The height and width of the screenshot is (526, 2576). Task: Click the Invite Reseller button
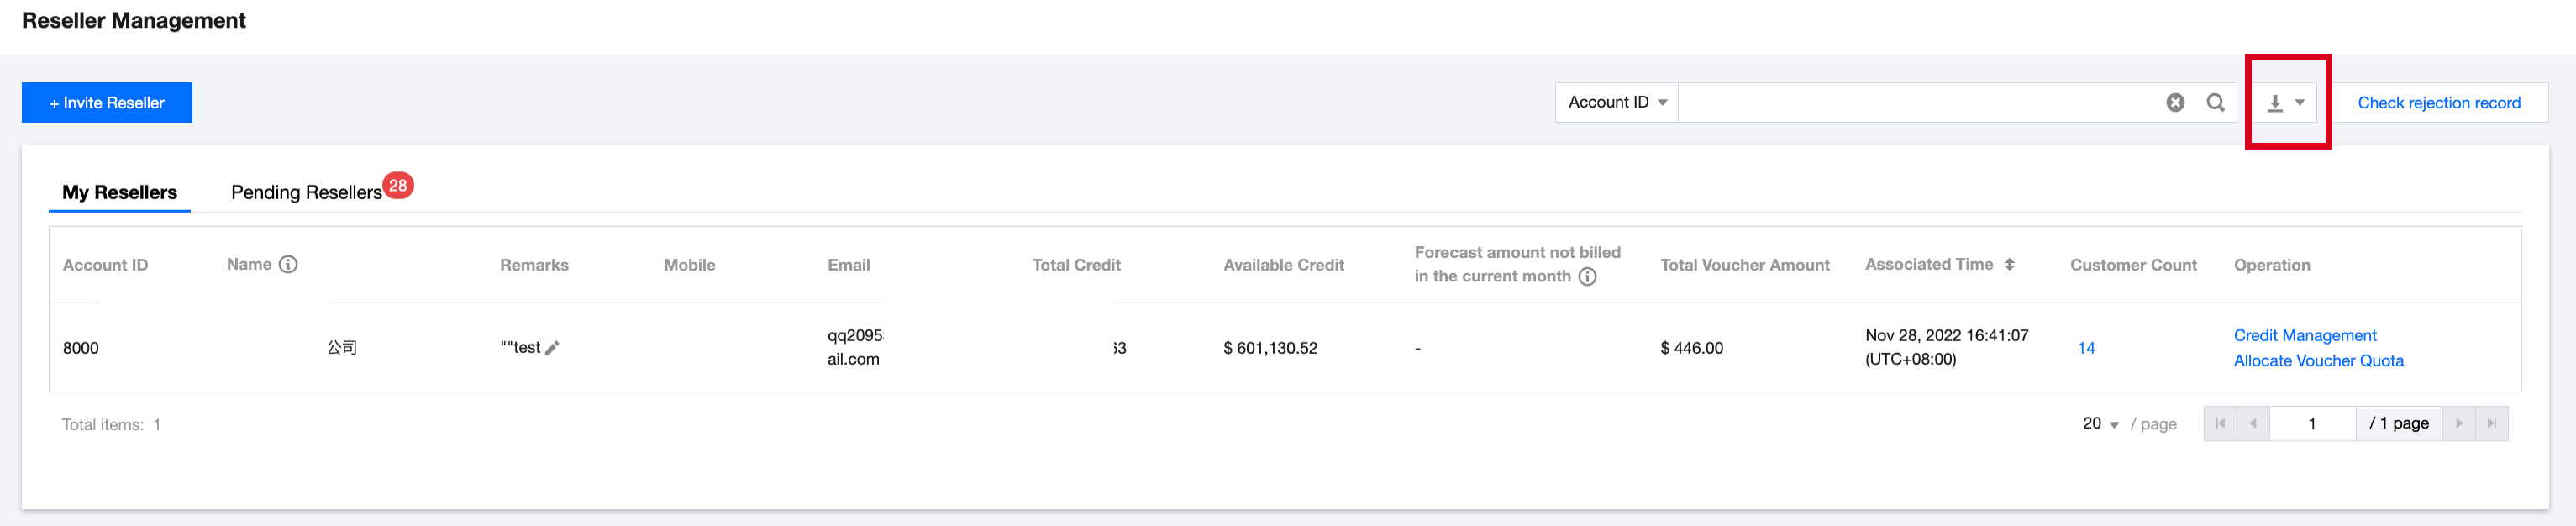(107, 102)
